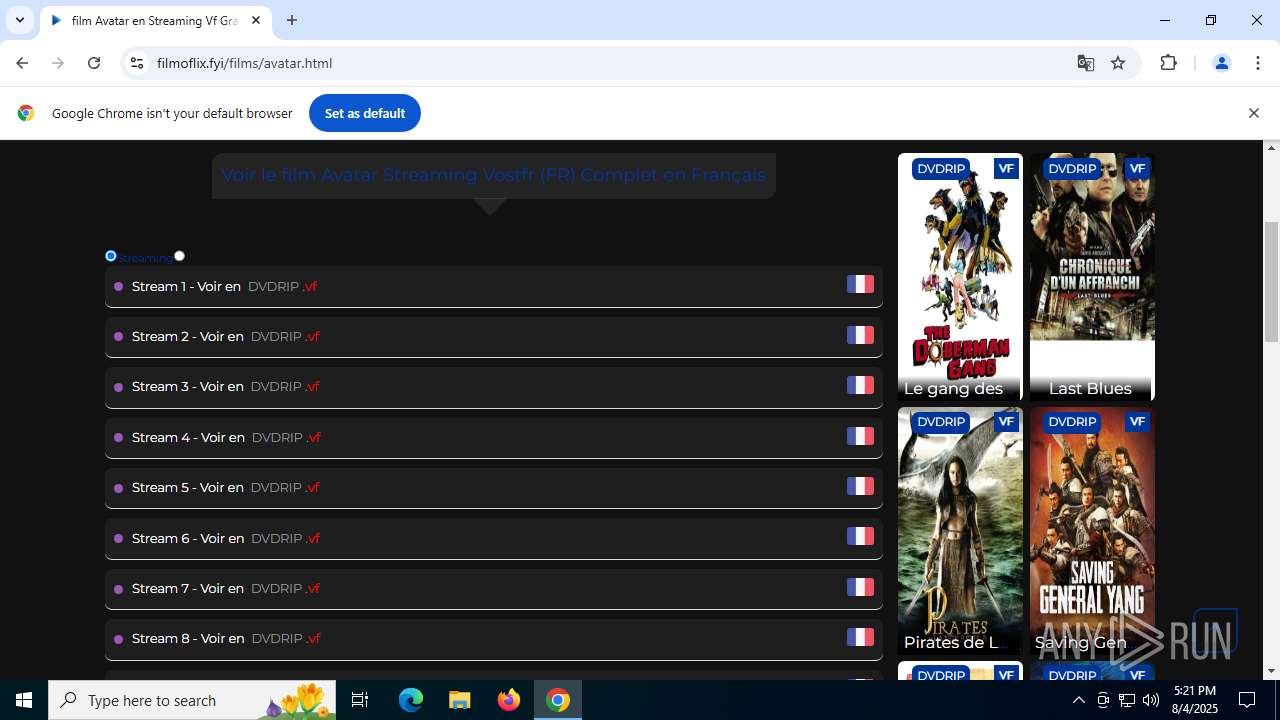This screenshot has height=720, width=1280.
Task: Click the forward navigation arrow
Action: (58, 63)
